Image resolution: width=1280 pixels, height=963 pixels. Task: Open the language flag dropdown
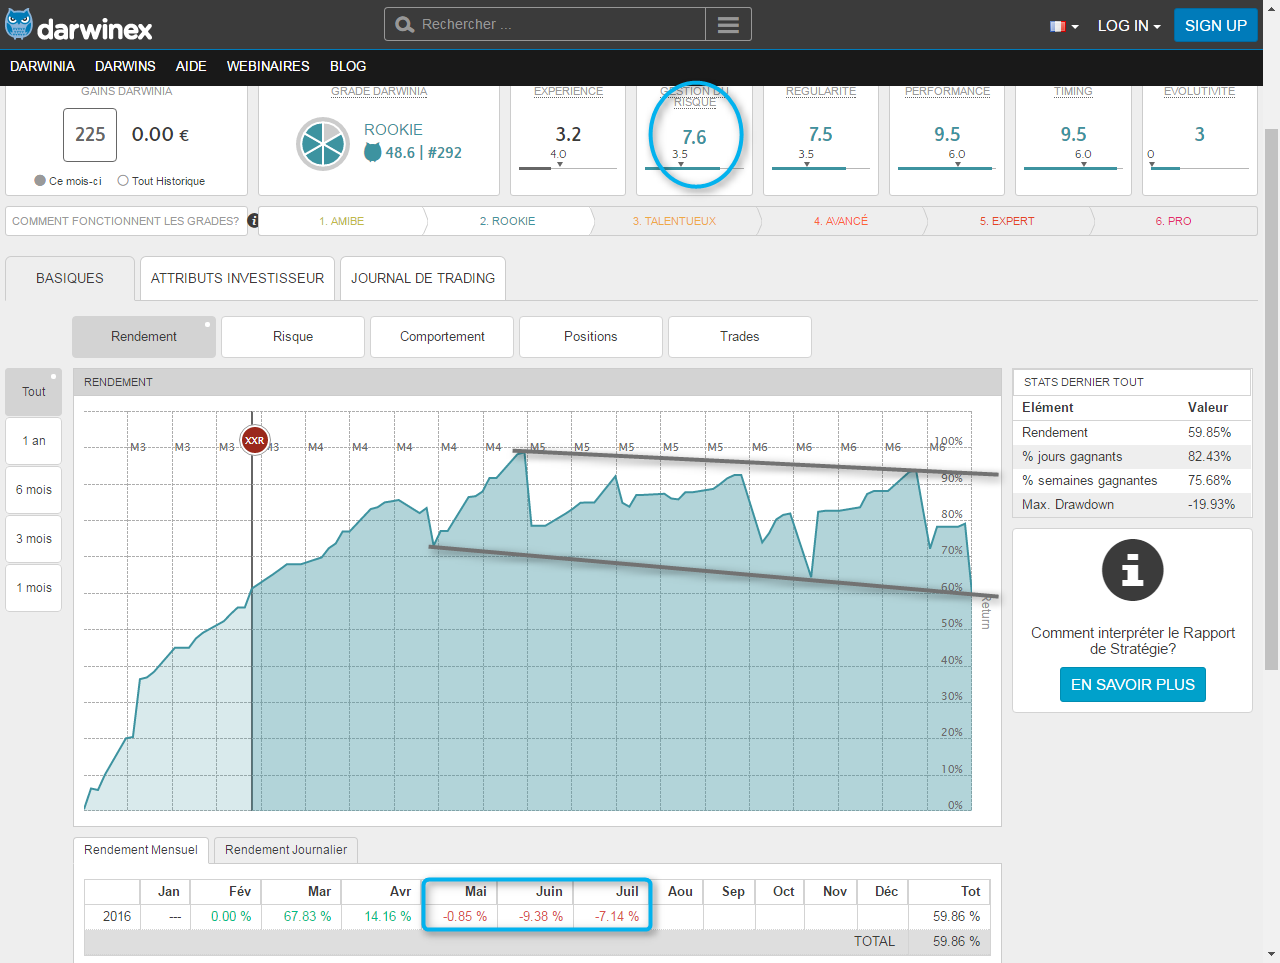[x=1075, y=27]
